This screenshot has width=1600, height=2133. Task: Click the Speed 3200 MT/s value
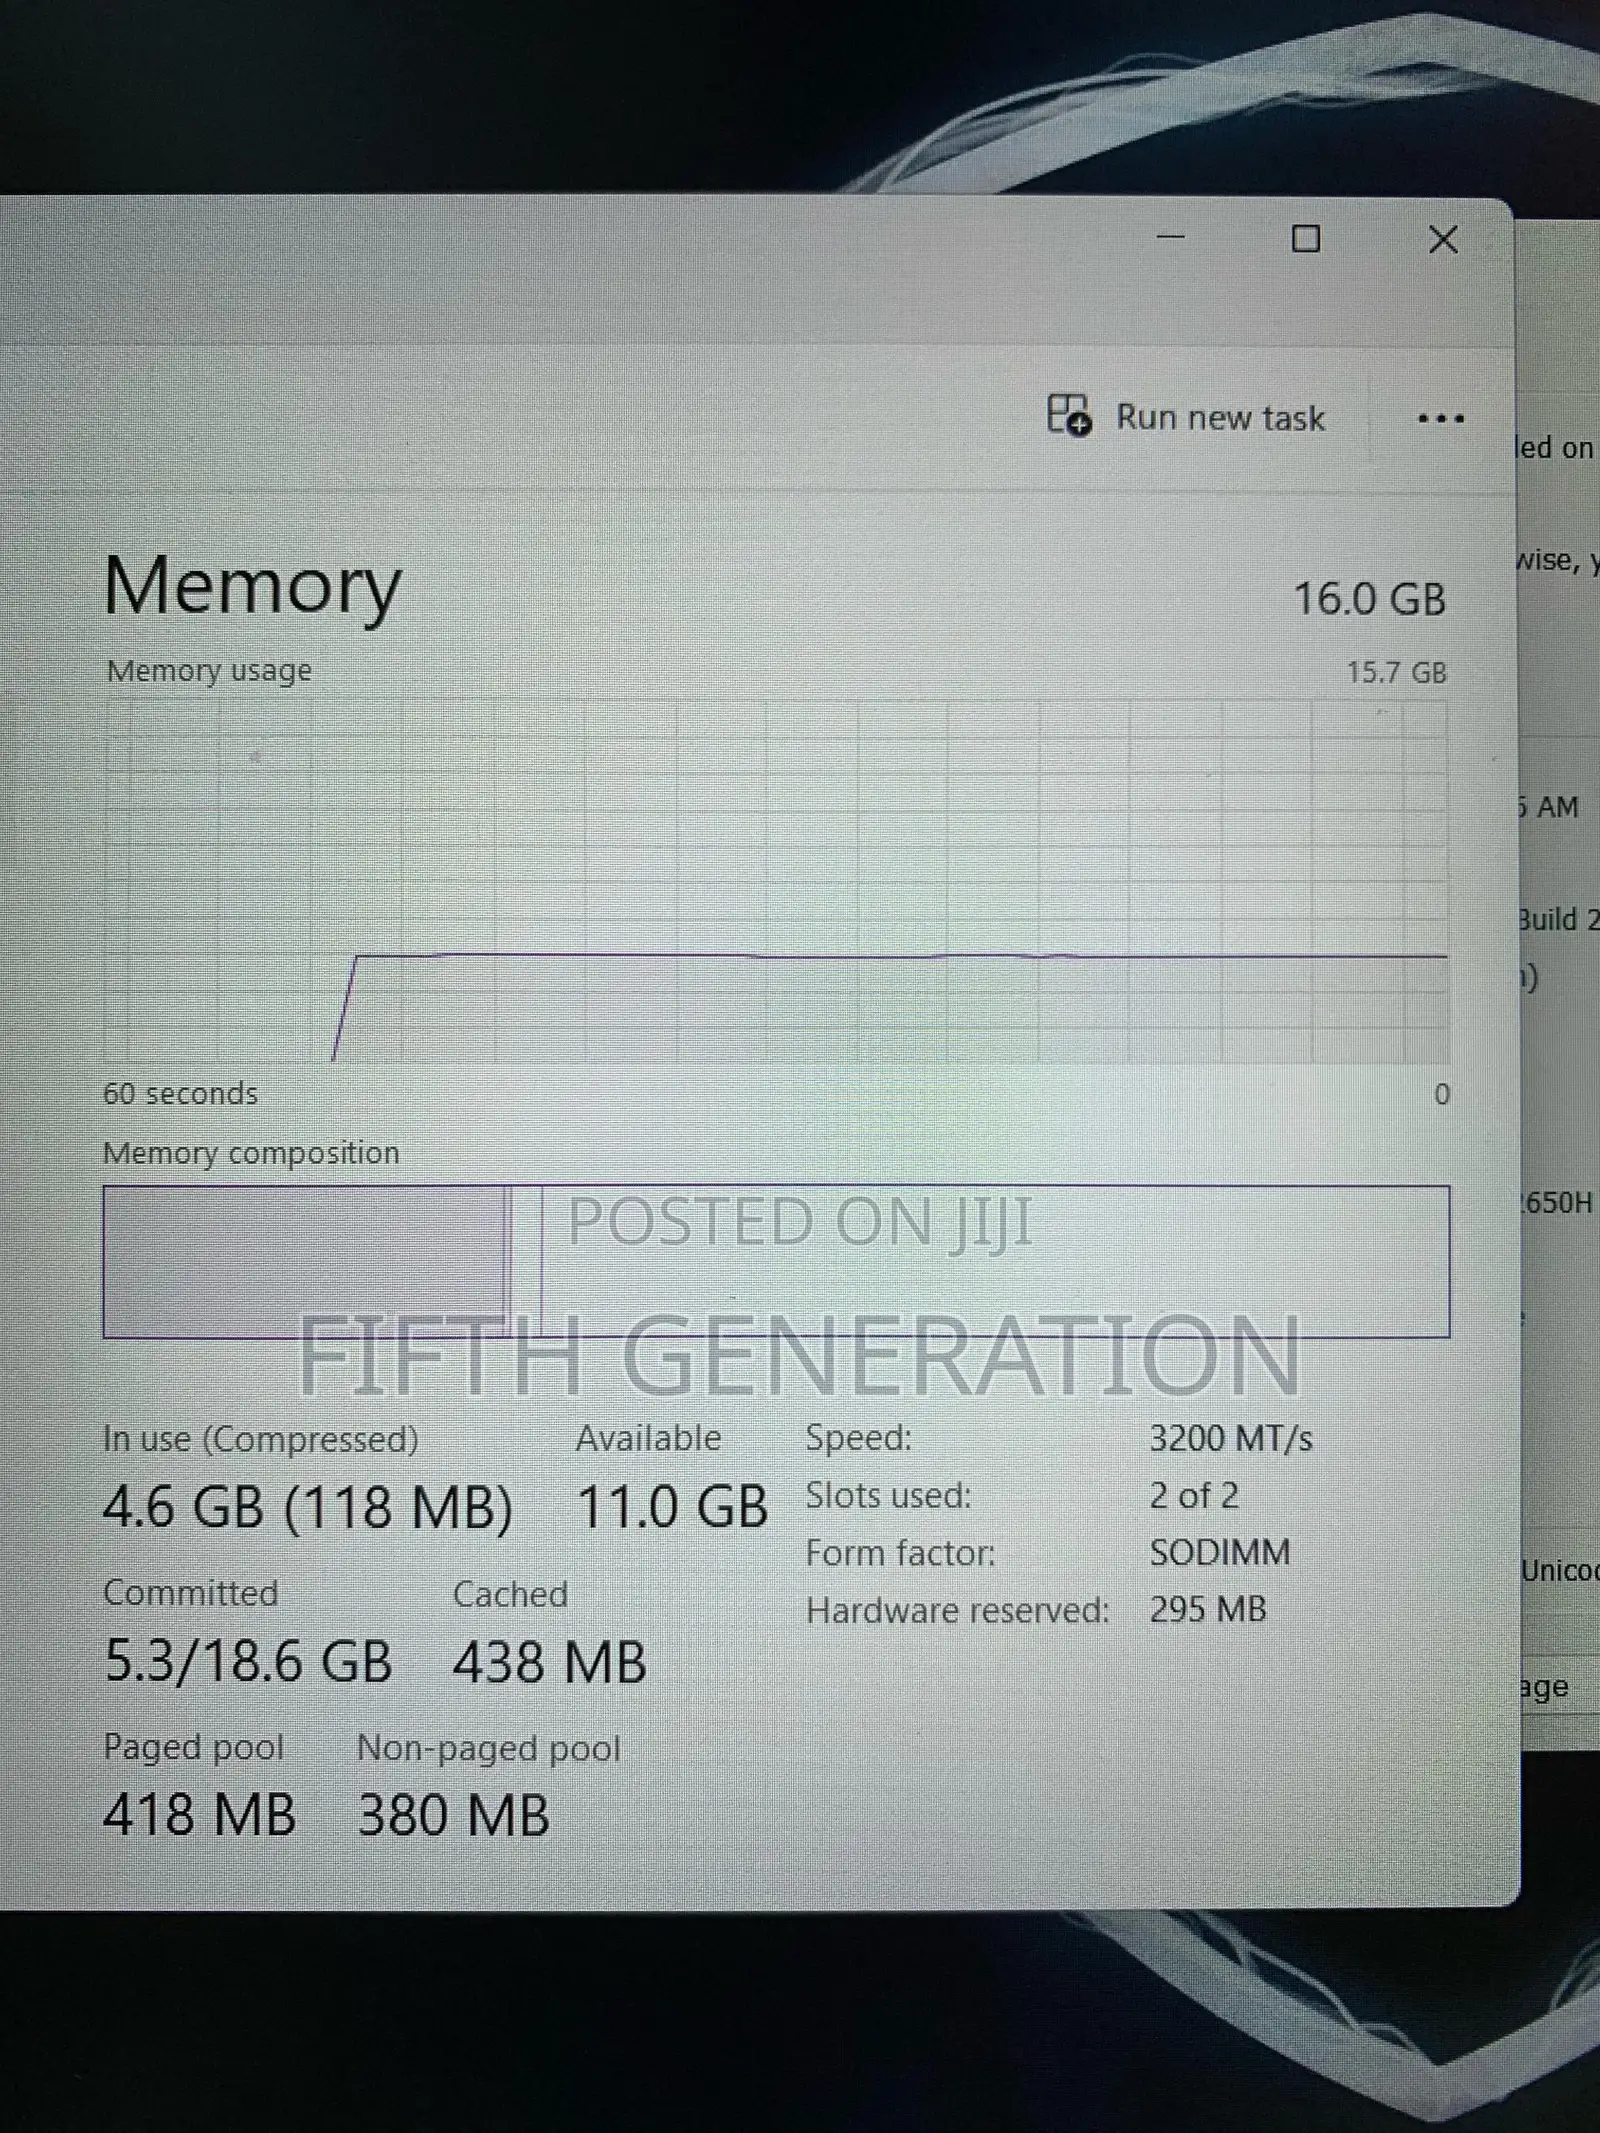pyautogui.click(x=1230, y=1438)
